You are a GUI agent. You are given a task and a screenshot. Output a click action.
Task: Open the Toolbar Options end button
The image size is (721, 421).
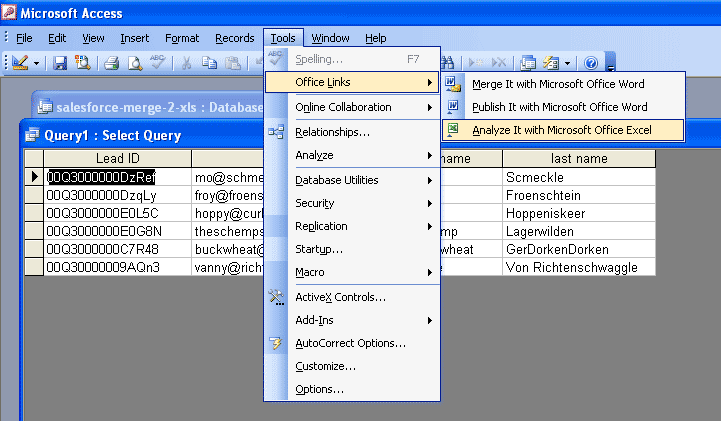click(611, 63)
